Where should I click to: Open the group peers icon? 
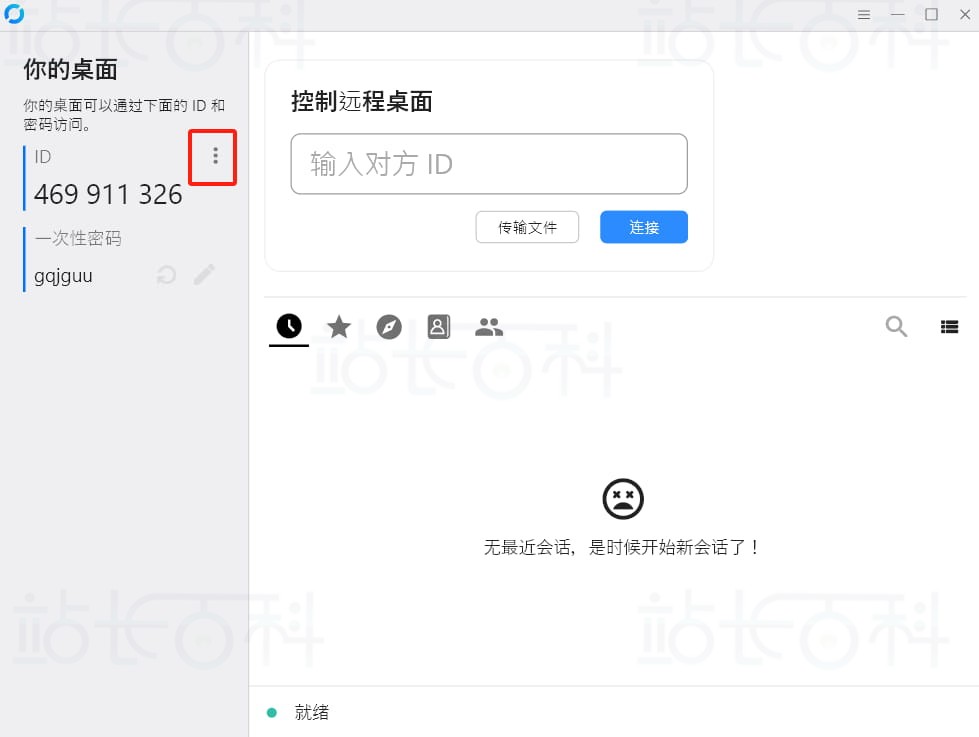(x=489, y=326)
